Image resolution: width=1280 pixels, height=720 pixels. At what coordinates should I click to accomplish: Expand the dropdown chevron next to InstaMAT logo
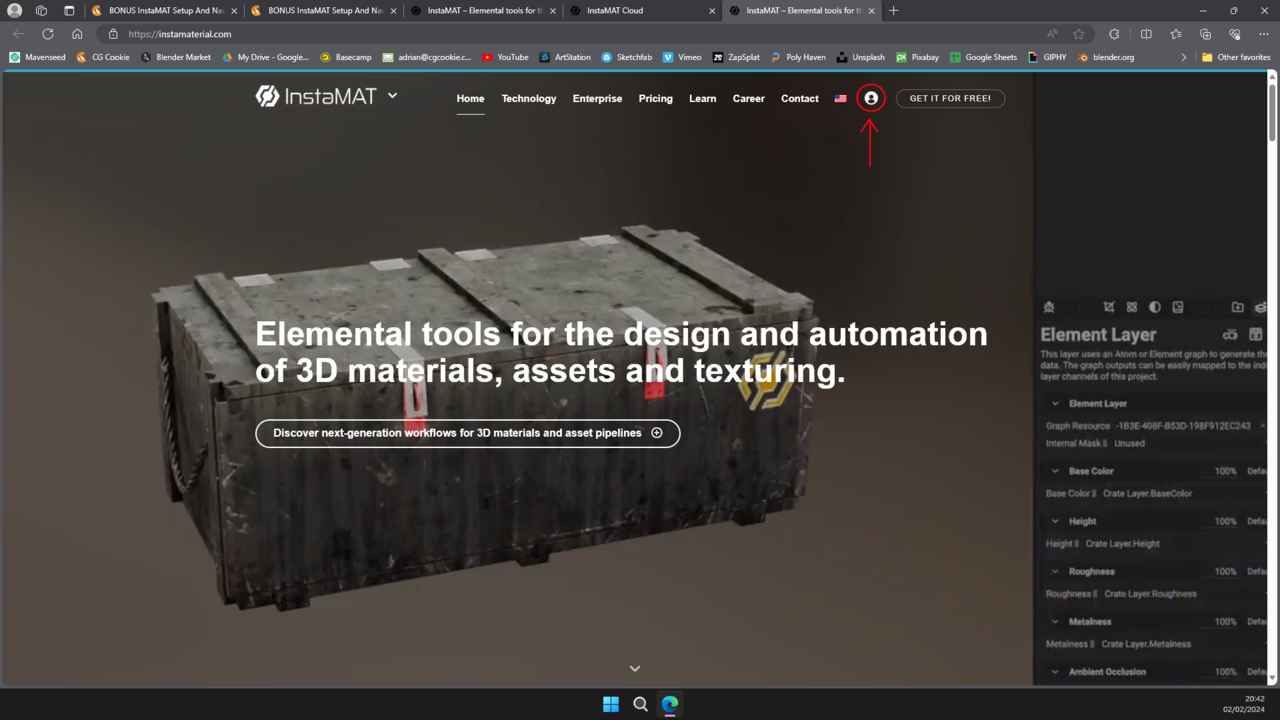(x=392, y=96)
